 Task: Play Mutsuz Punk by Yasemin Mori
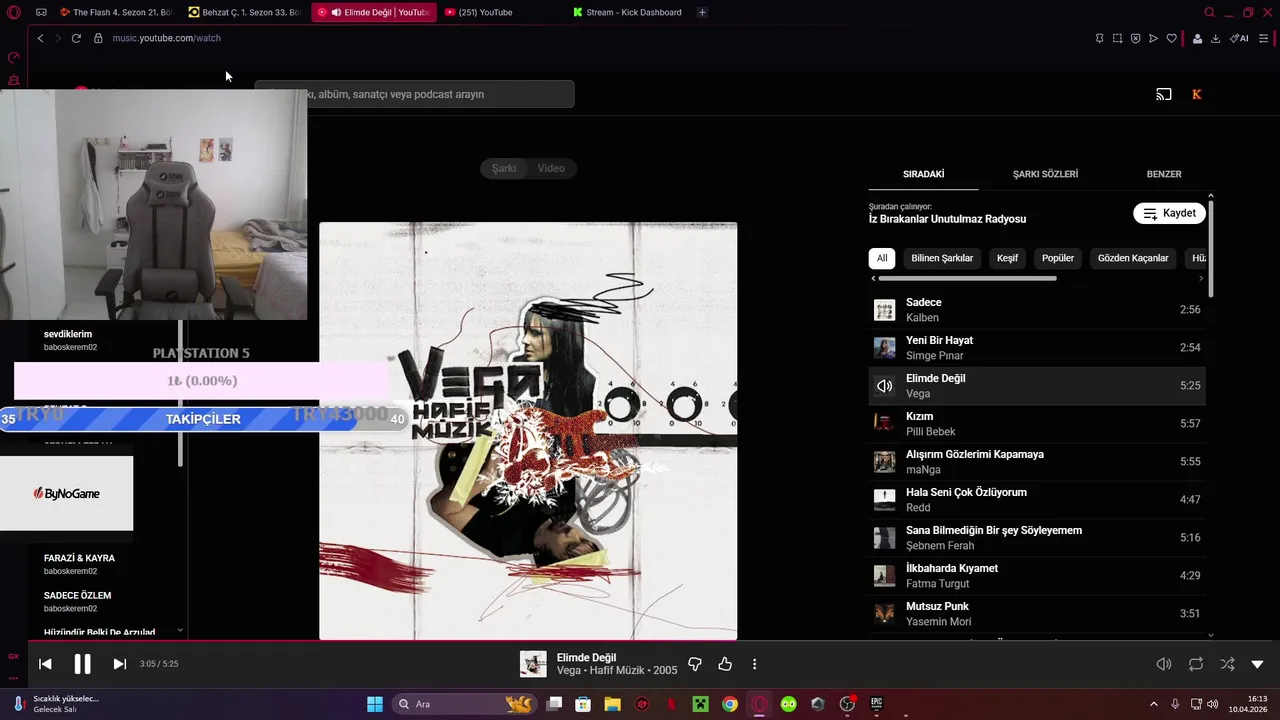coord(1037,614)
